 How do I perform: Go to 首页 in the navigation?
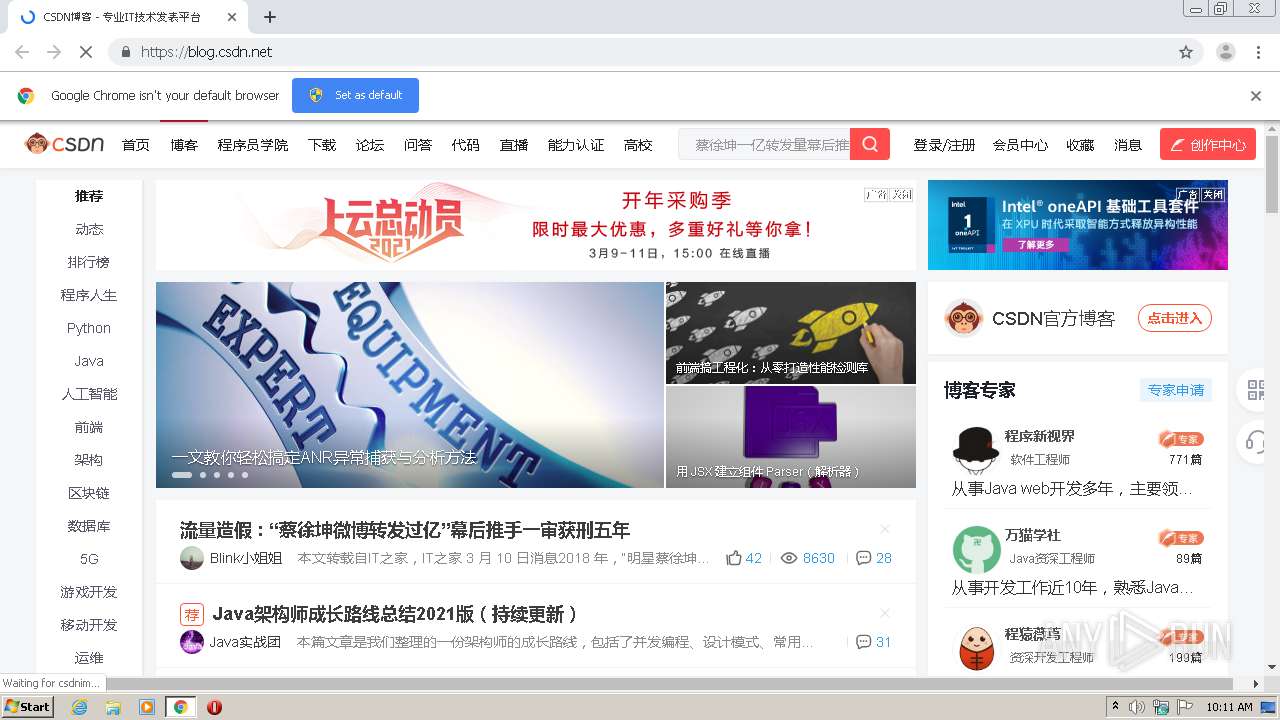click(x=136, y=145)
